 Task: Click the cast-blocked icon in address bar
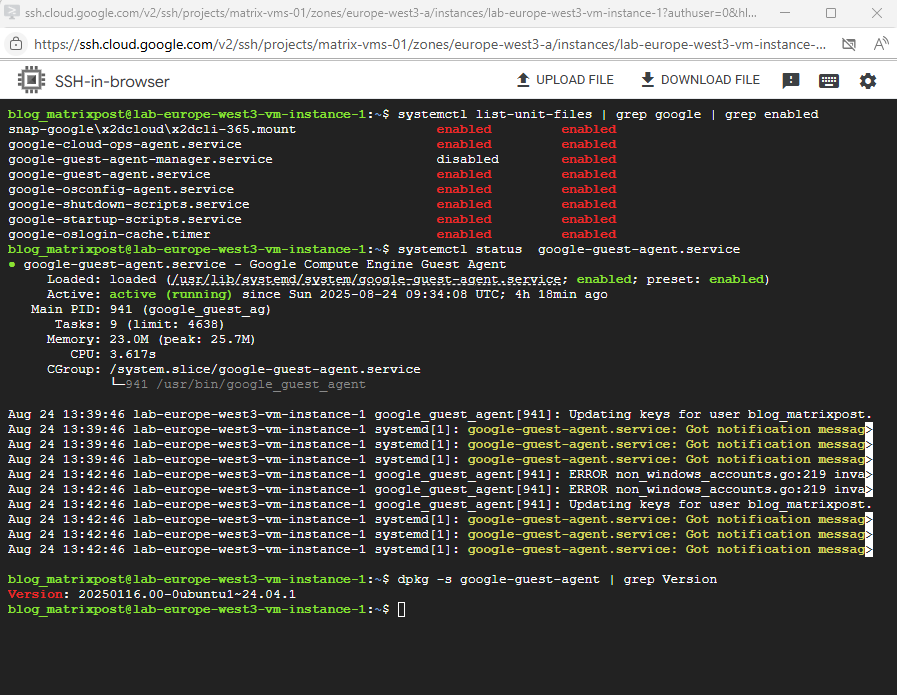(849, 44)
